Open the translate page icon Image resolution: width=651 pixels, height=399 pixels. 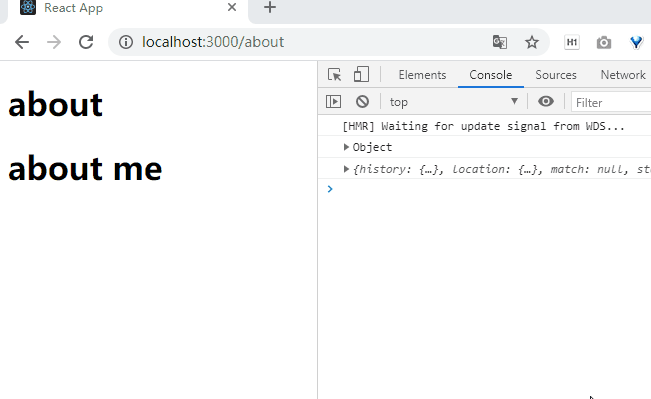(499, 42)
